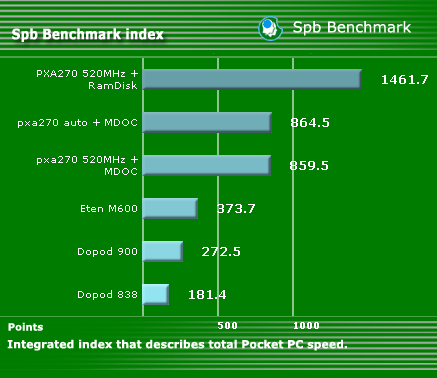
Task: Select the 'pxa270 auto + MDOC' label
Action: tap(78, 123)
